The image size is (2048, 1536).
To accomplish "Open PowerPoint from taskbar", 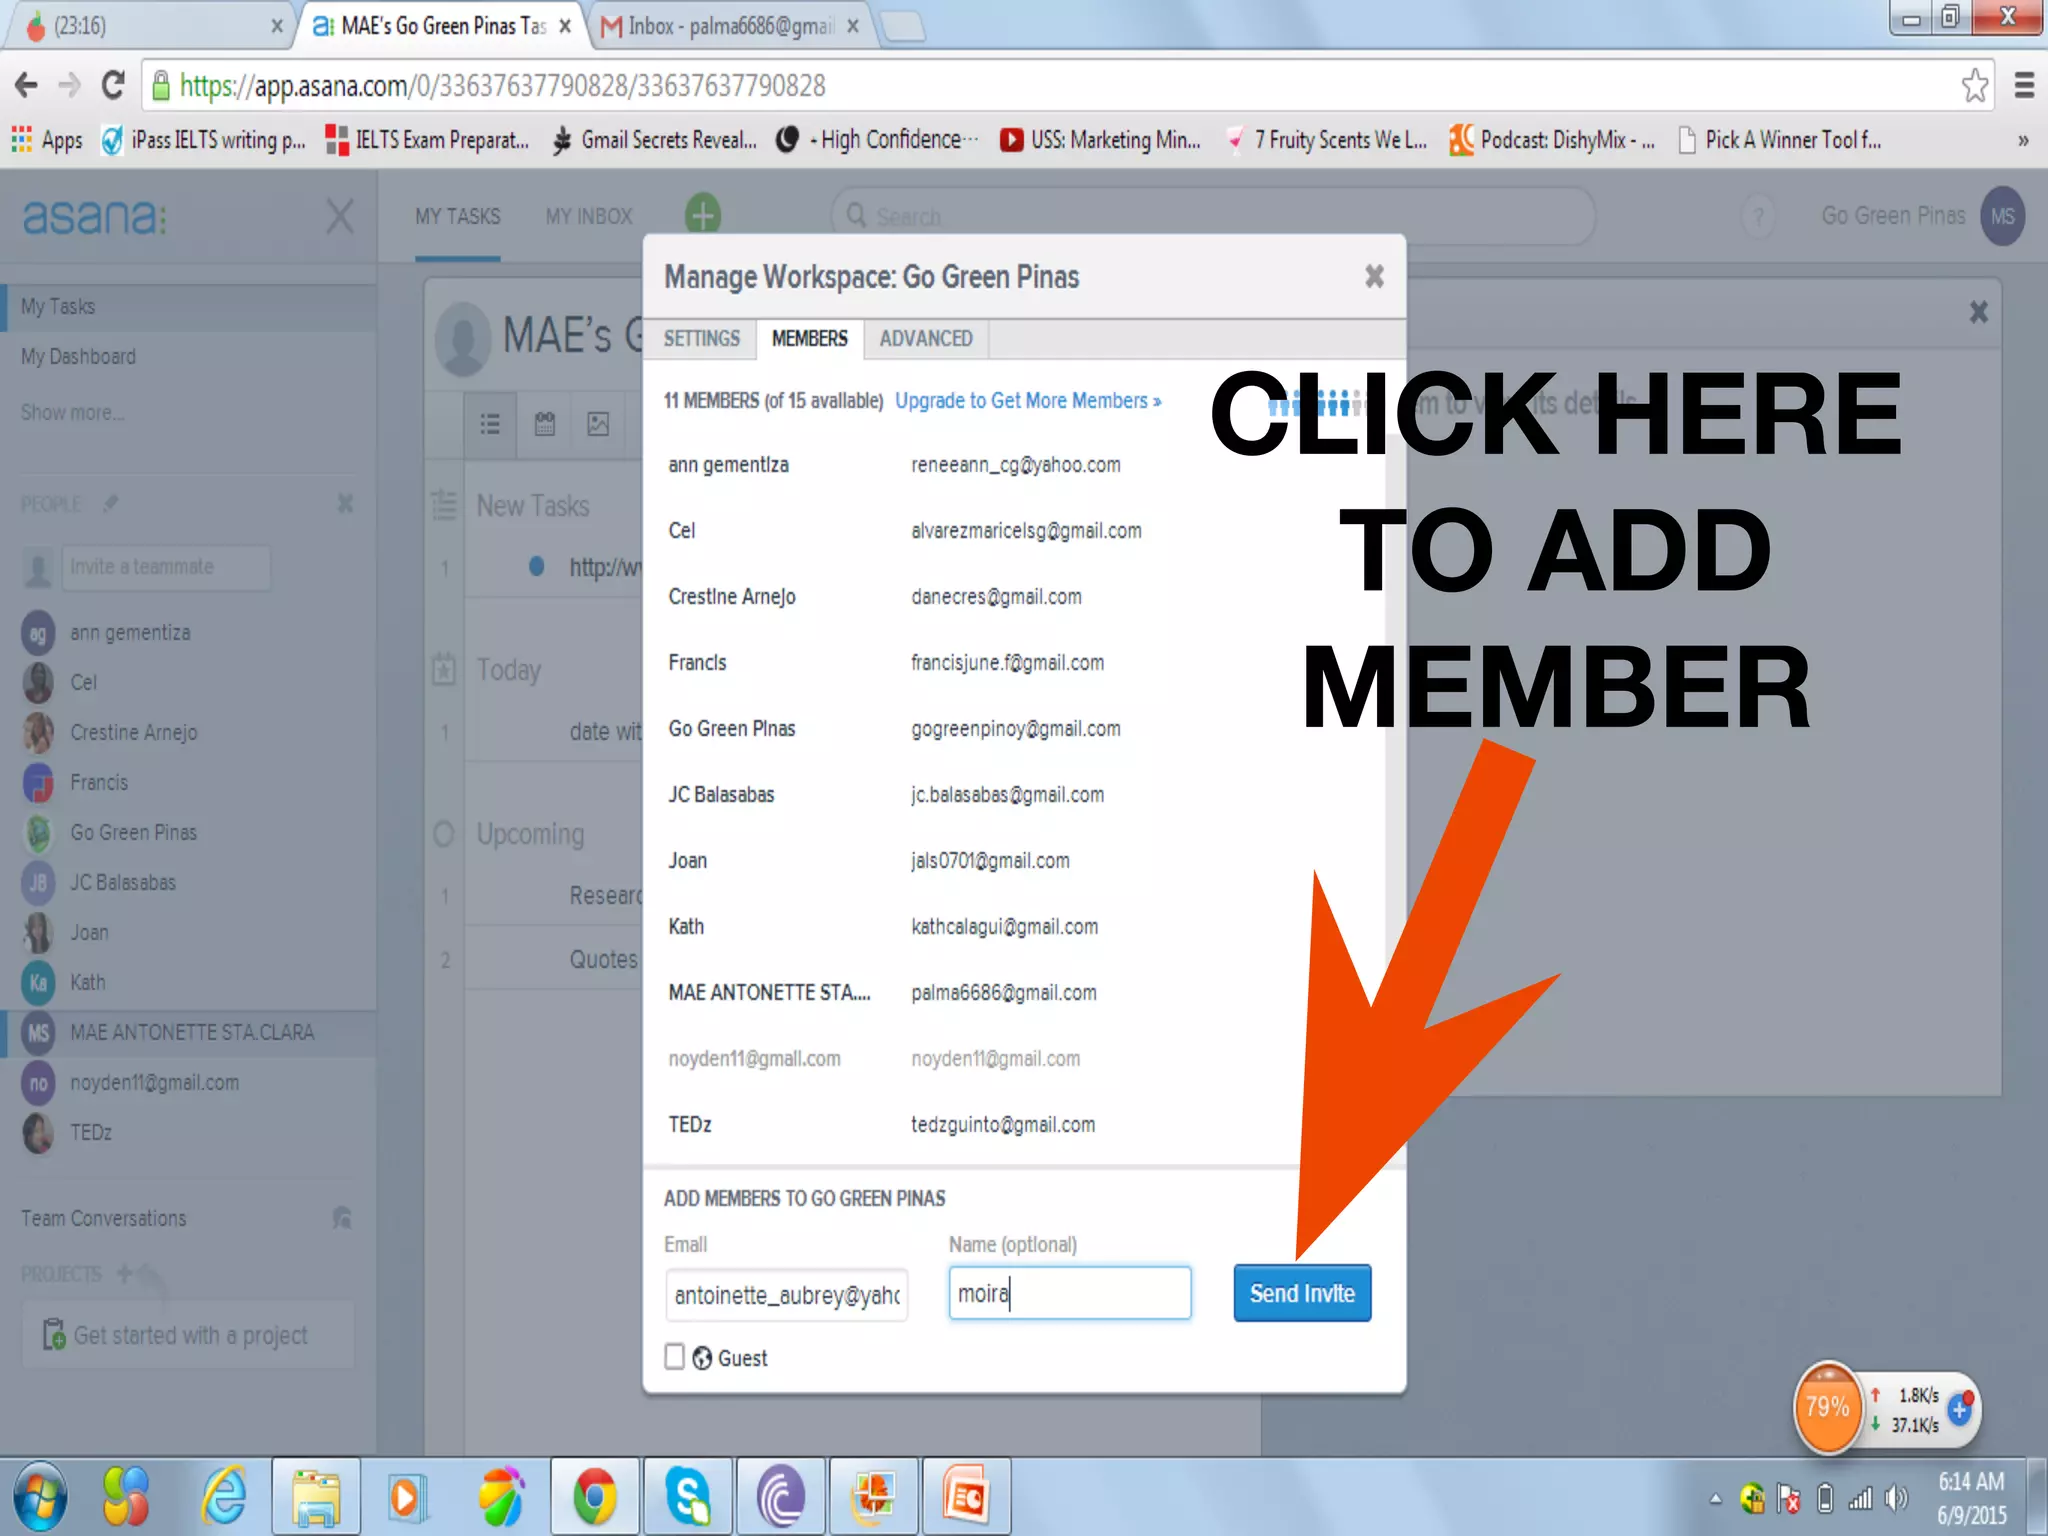I will (x=966, y=1496).
